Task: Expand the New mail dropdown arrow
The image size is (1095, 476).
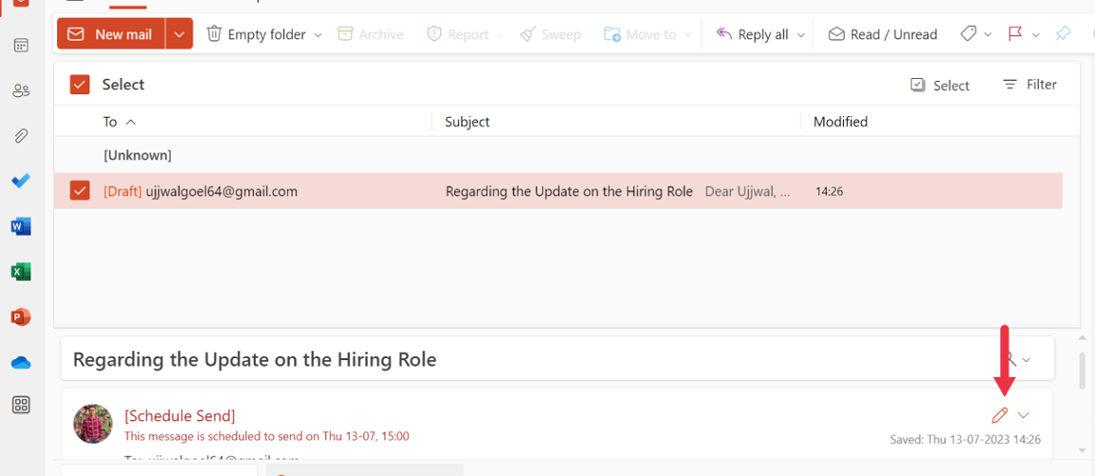Action: (179, 34)
